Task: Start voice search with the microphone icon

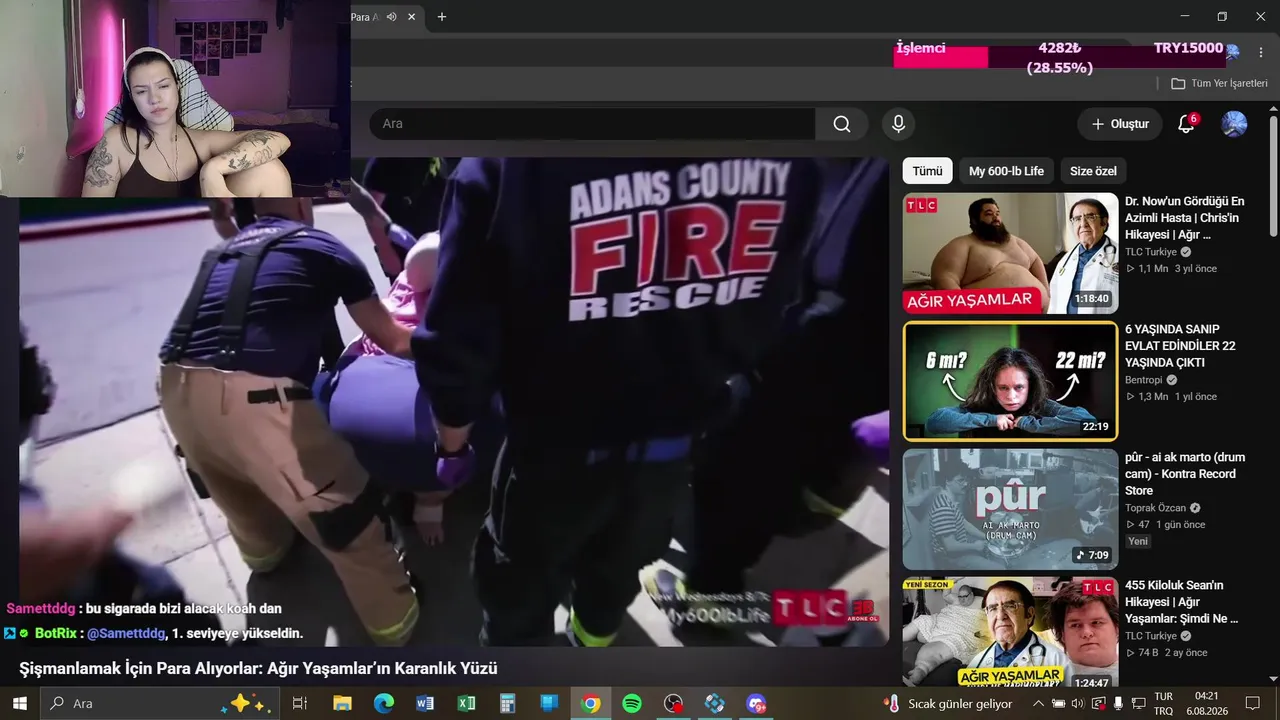Action: (x=898, y=124)
